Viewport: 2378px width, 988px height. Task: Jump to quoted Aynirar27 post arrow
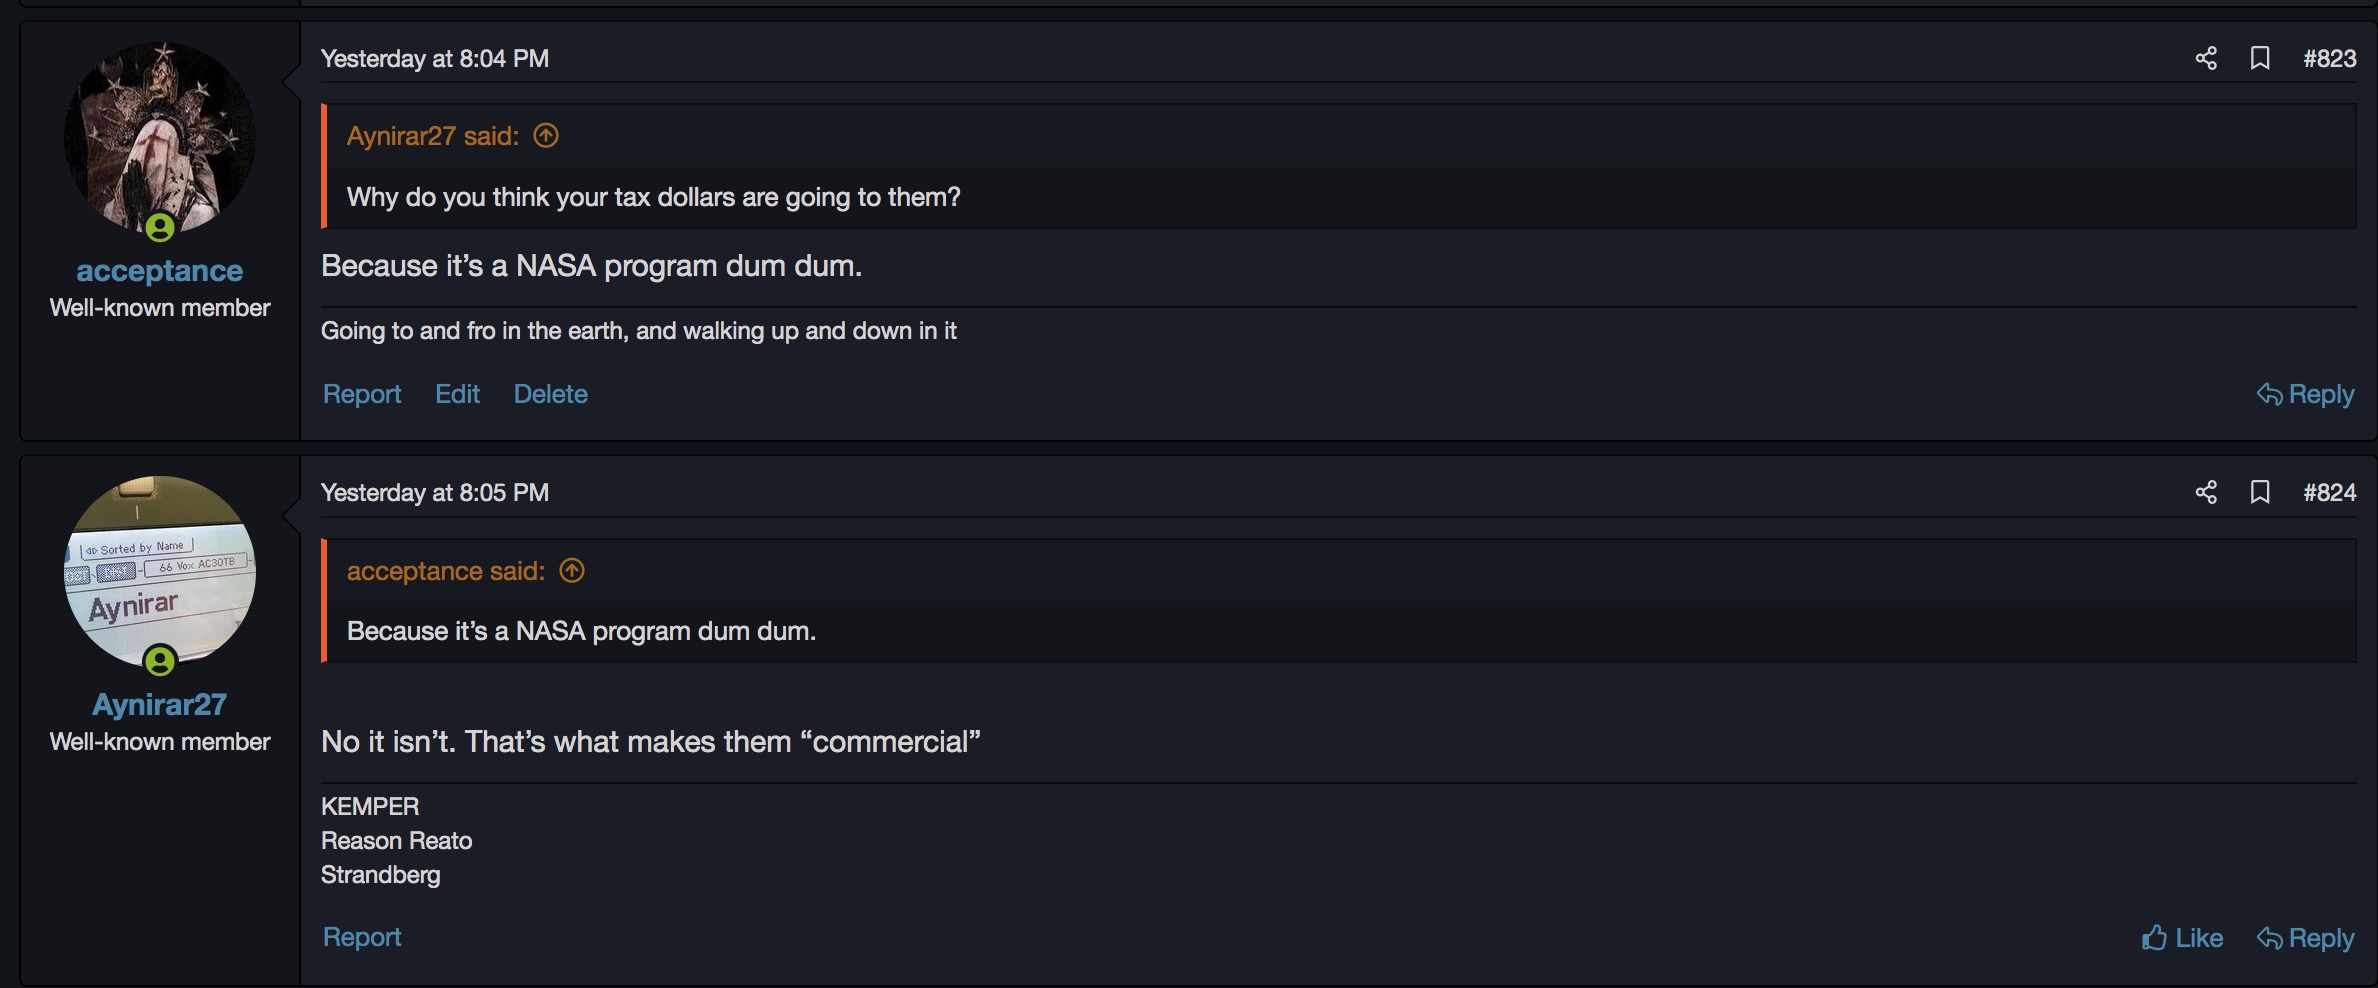click(546, 135)
